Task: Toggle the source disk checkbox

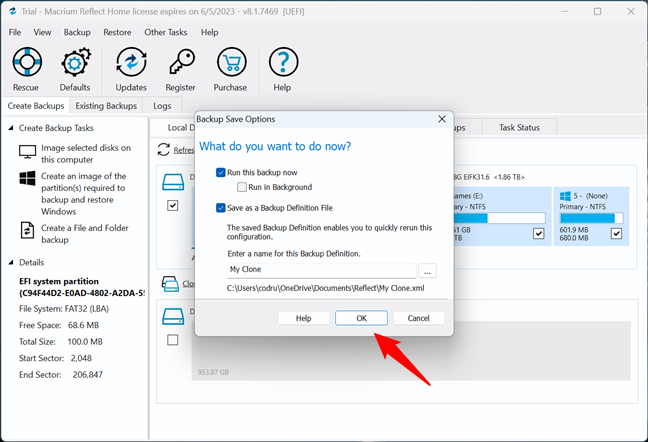Action: (173, 205)
